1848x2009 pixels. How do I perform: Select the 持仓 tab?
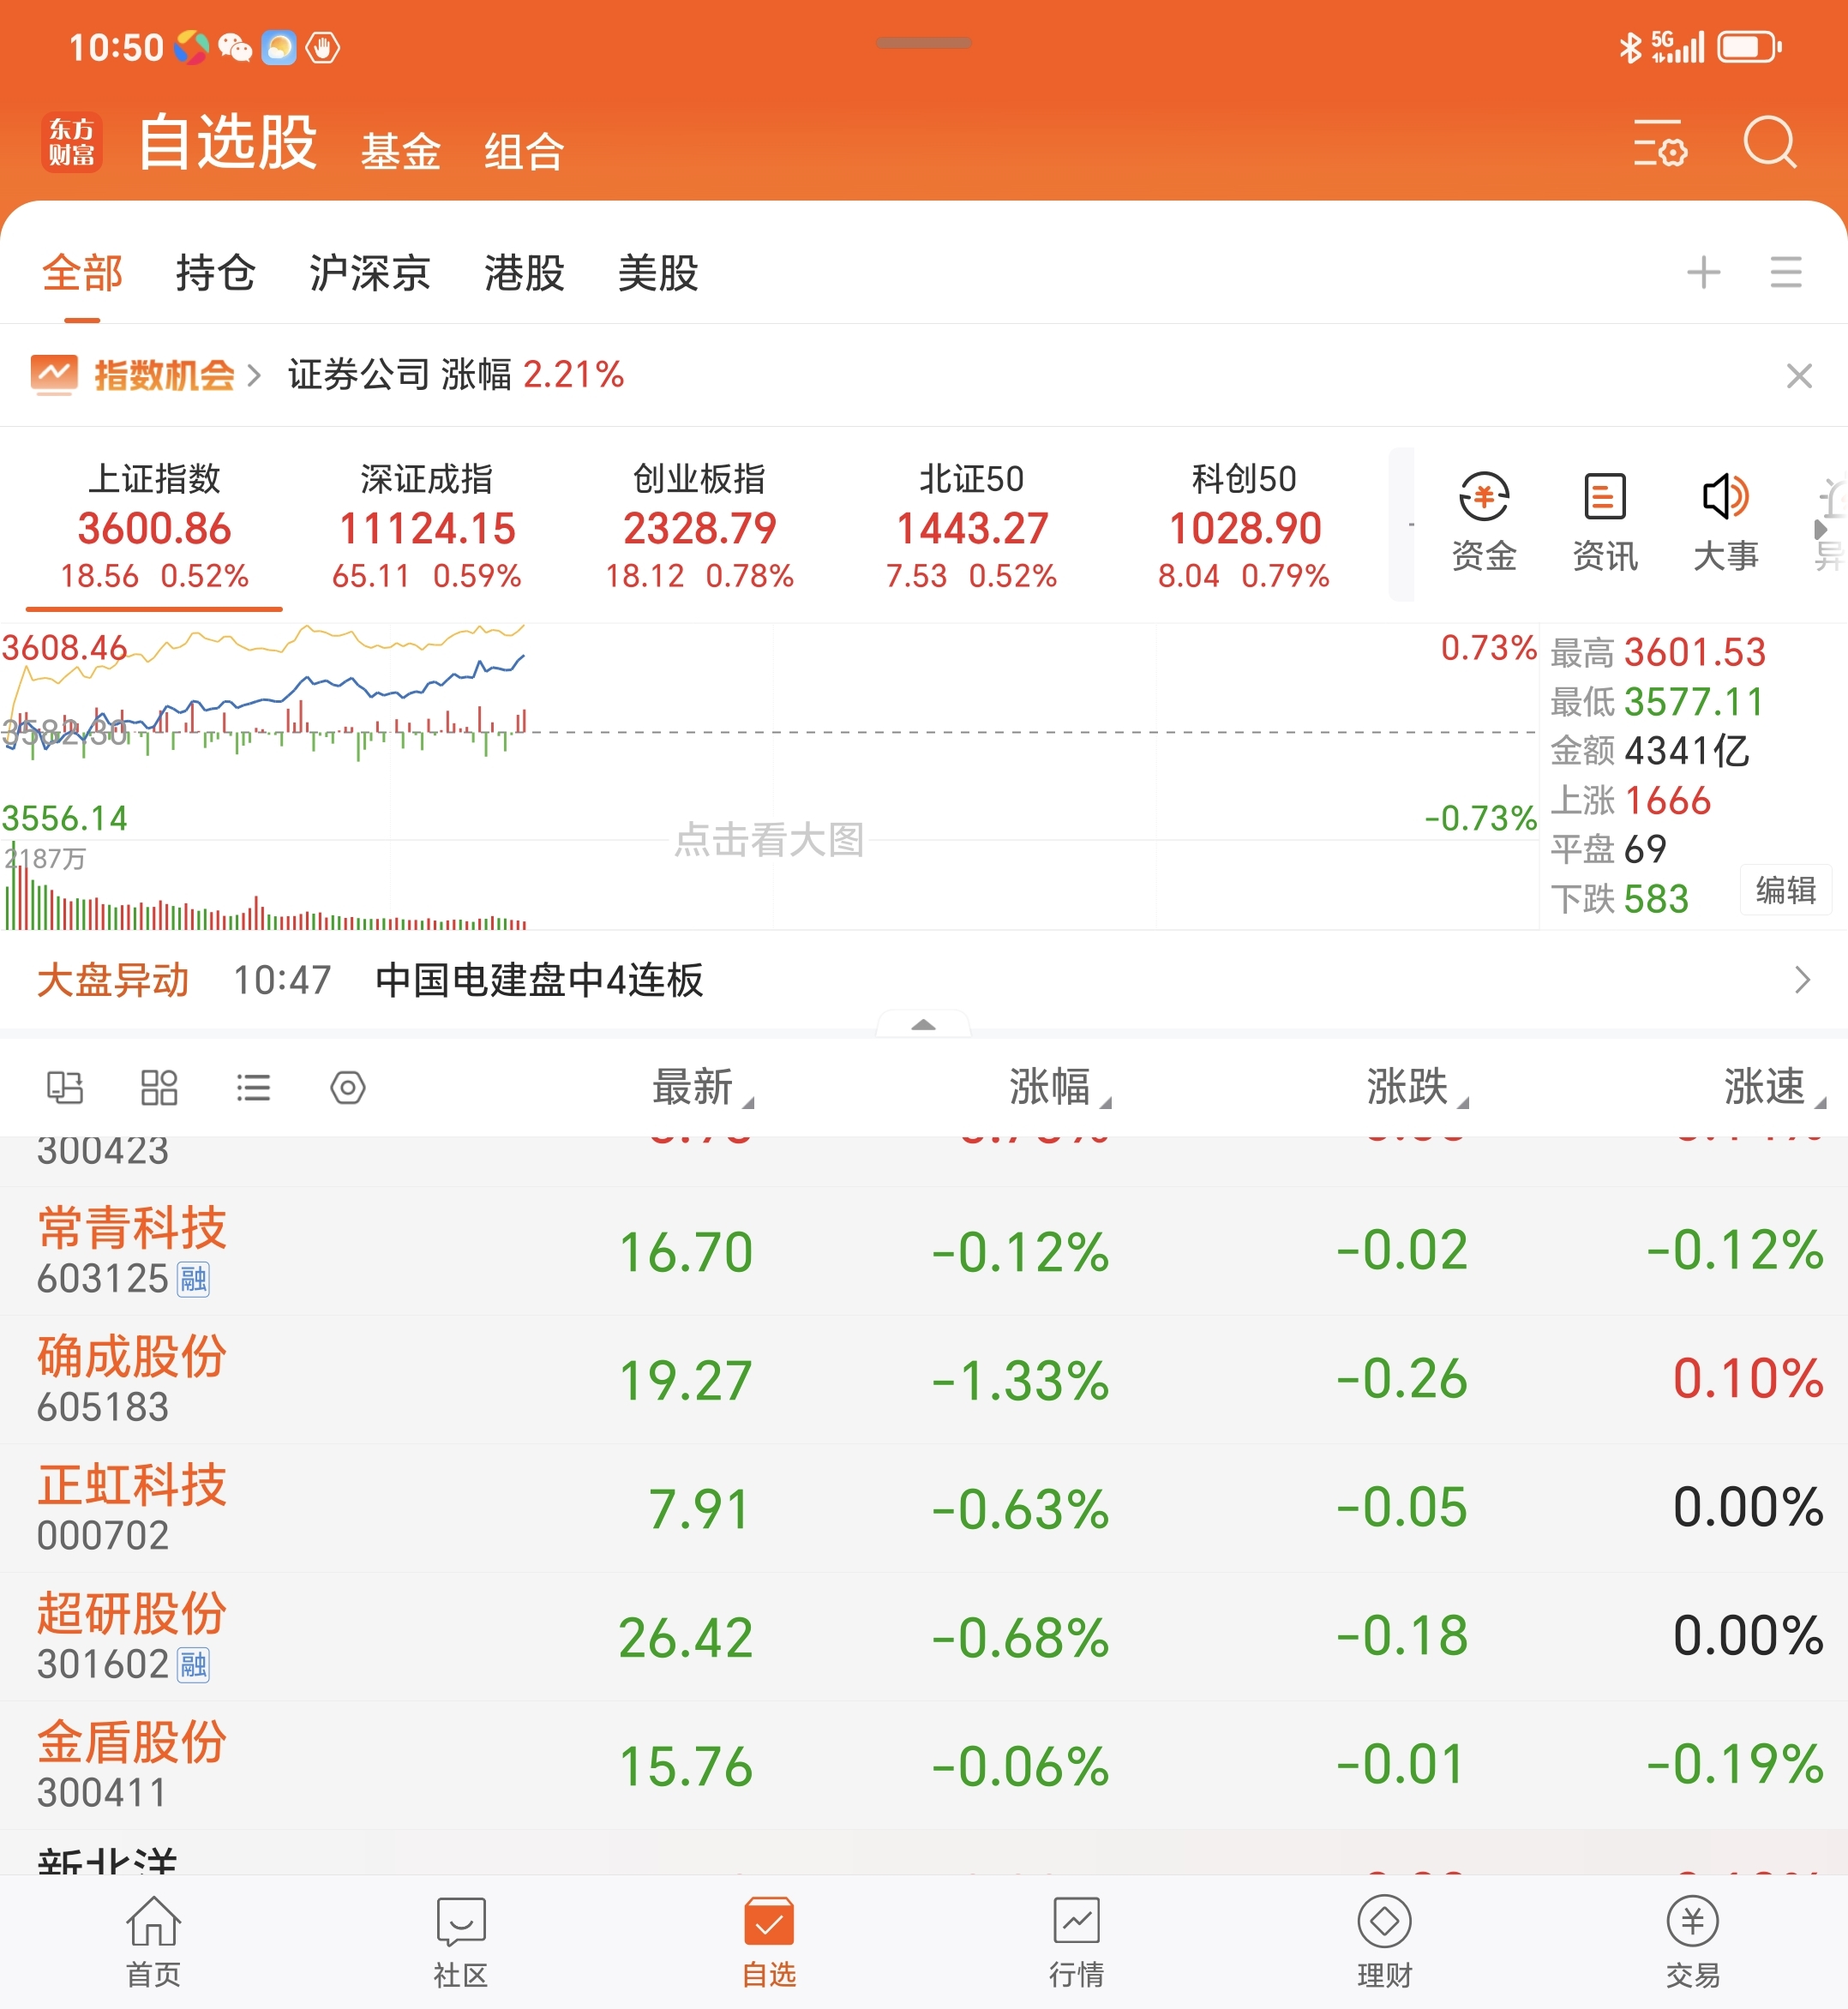pos(215,272)
